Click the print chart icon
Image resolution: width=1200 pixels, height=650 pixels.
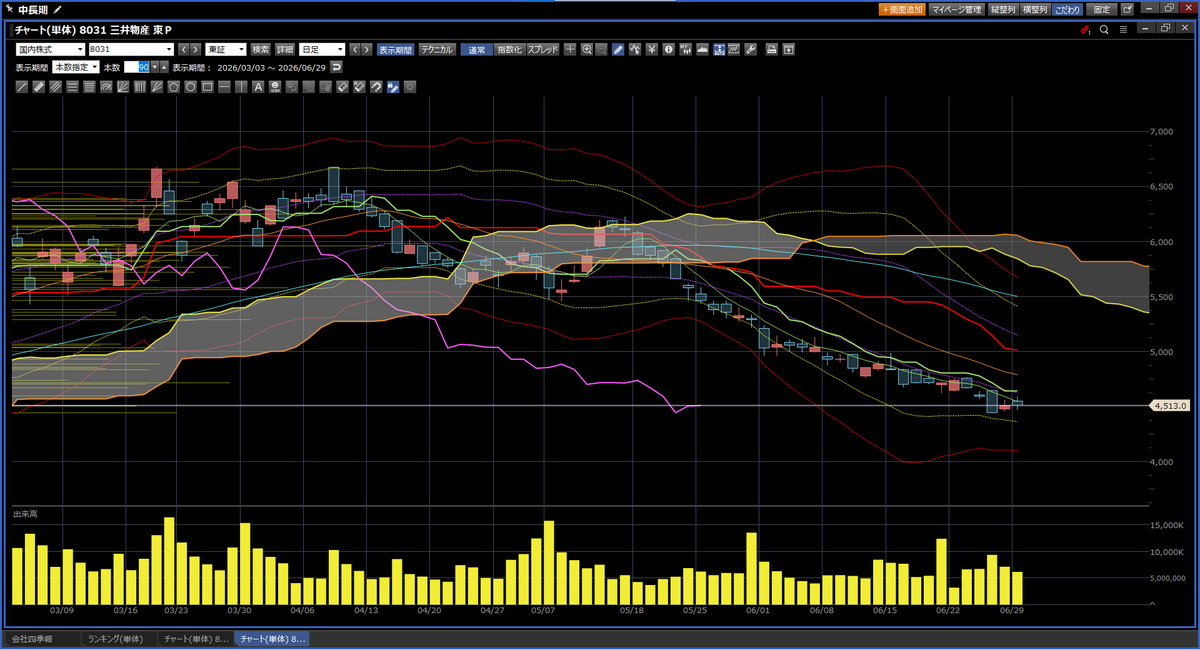coord(770,49)
